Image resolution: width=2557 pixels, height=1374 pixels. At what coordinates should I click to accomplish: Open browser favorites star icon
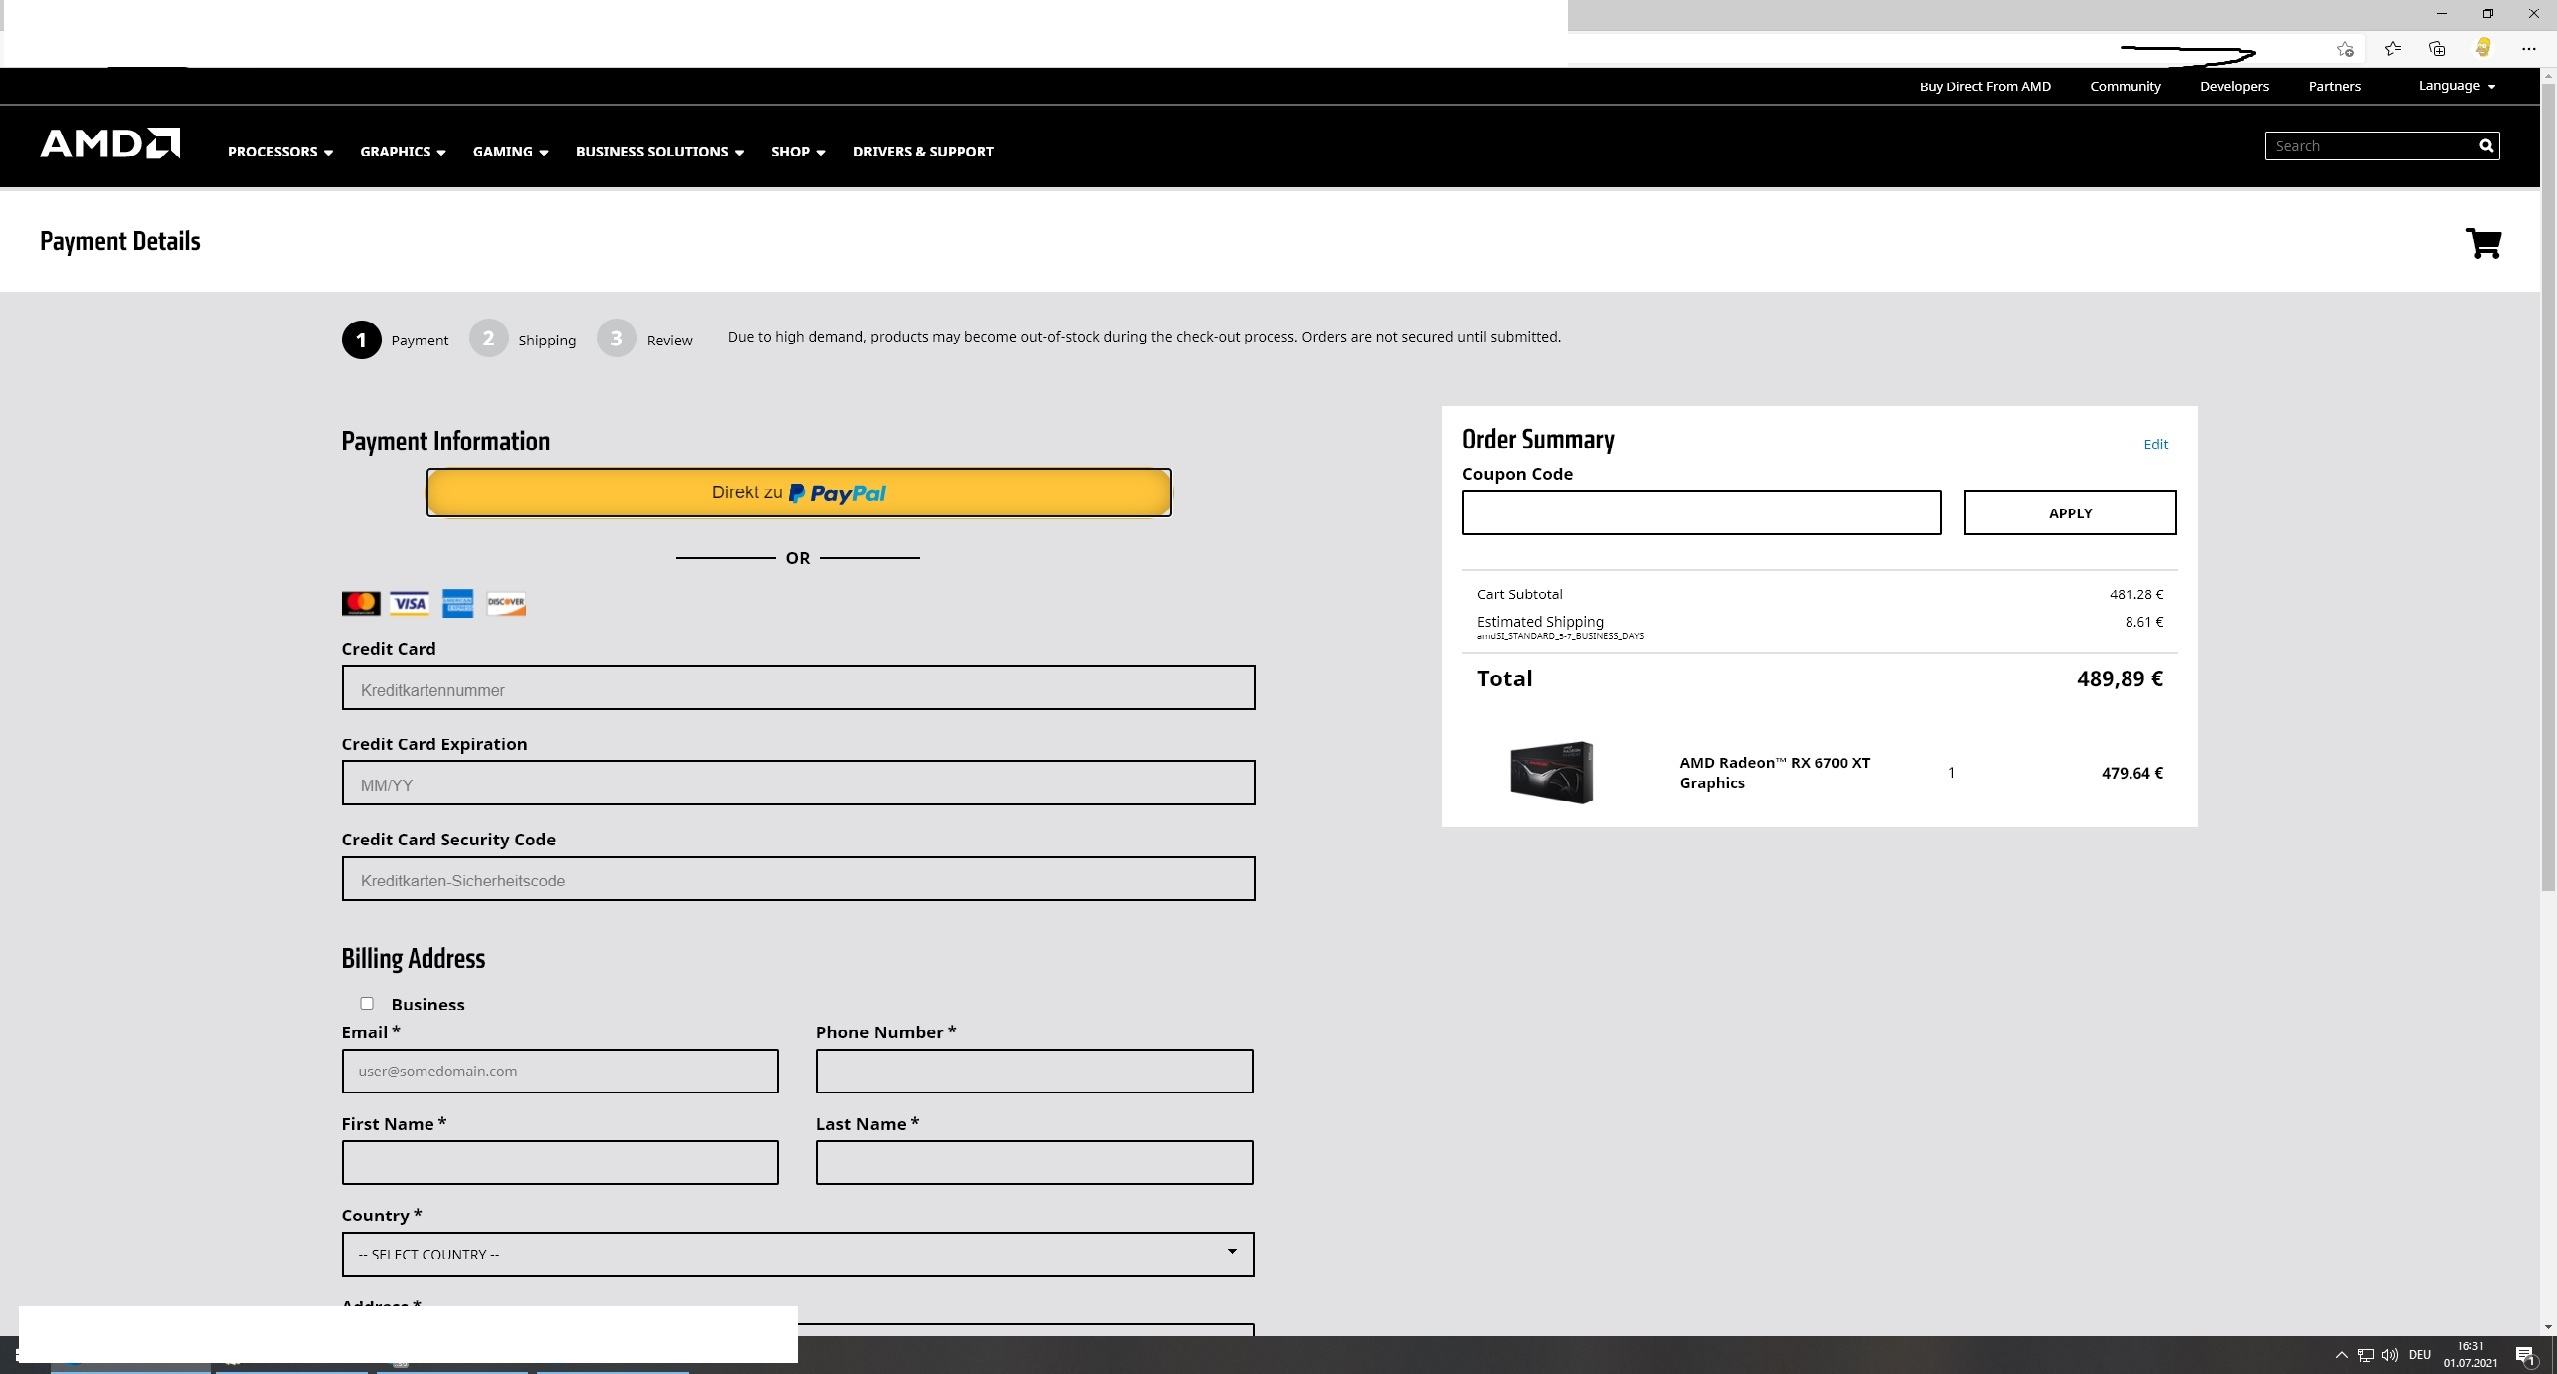coord(2392,49)
